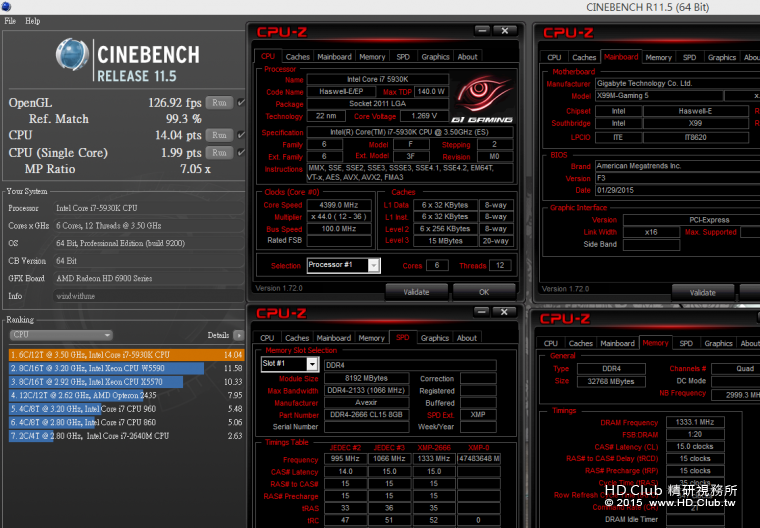Screen dimensions: 760x528
Task: Switch to SPD tab in Memory CPU-Z window
Action: [686, 343]
